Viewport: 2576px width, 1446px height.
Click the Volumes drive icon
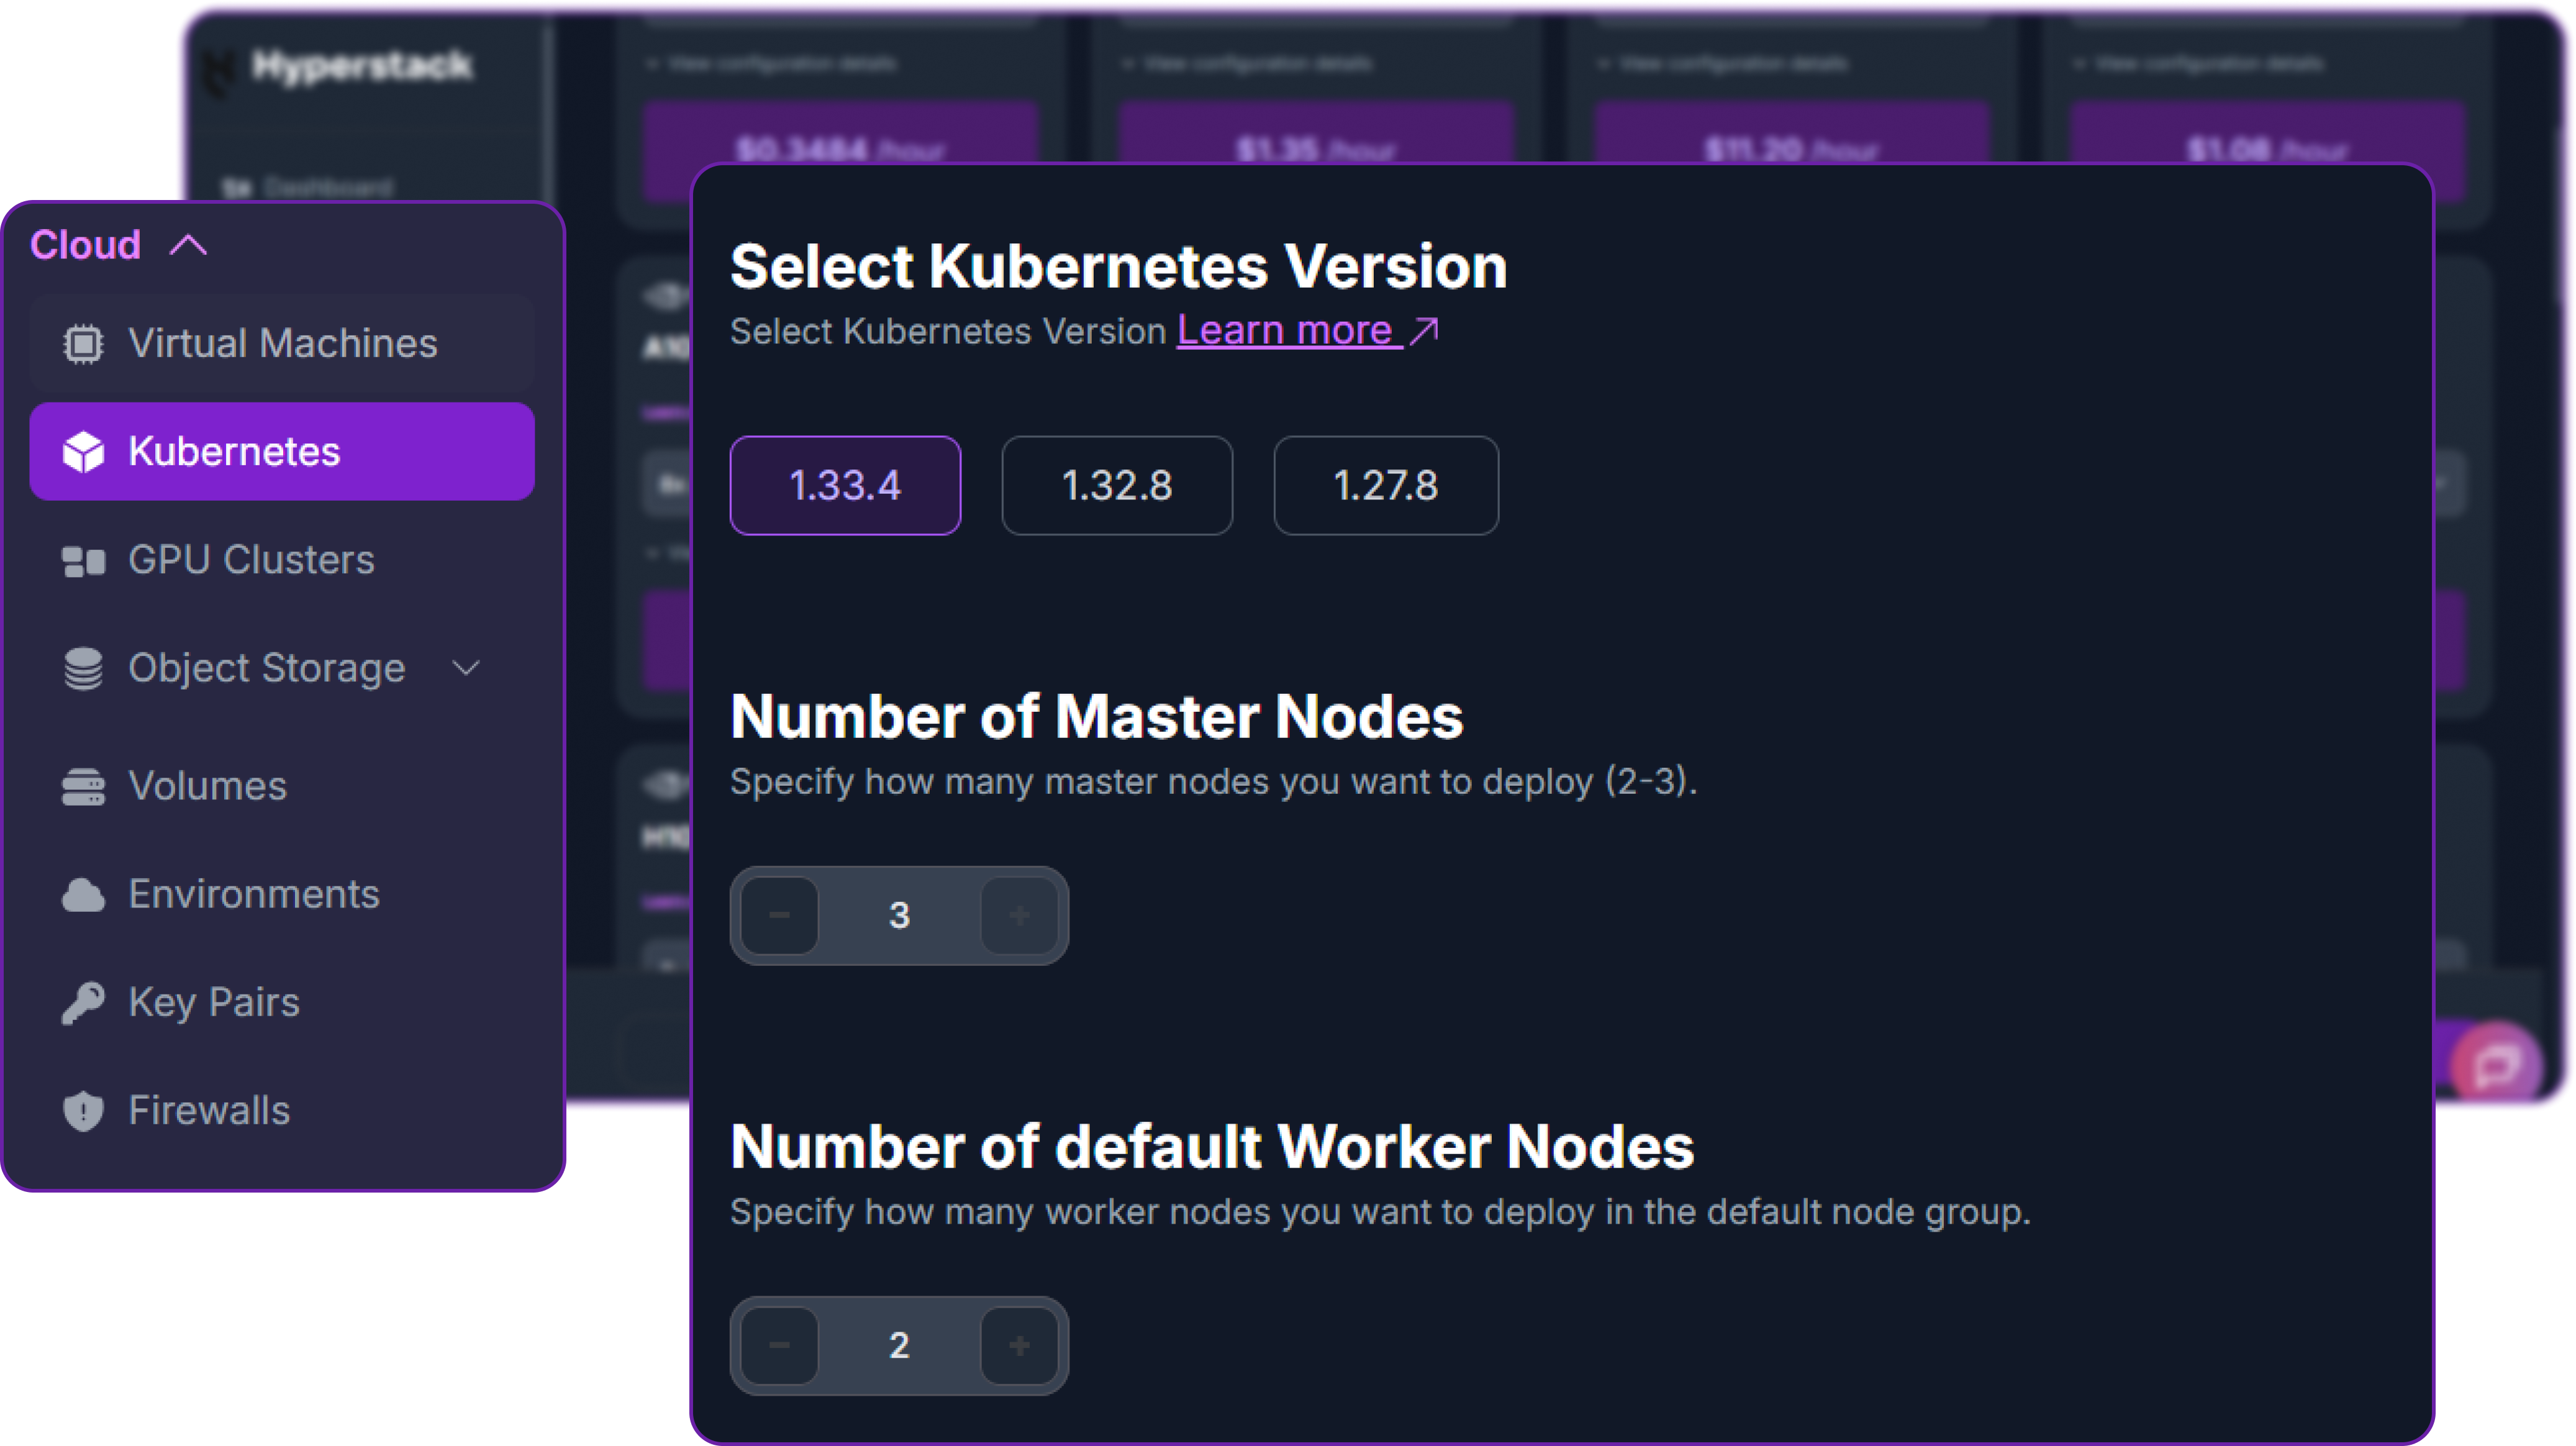tap(83, 787)
